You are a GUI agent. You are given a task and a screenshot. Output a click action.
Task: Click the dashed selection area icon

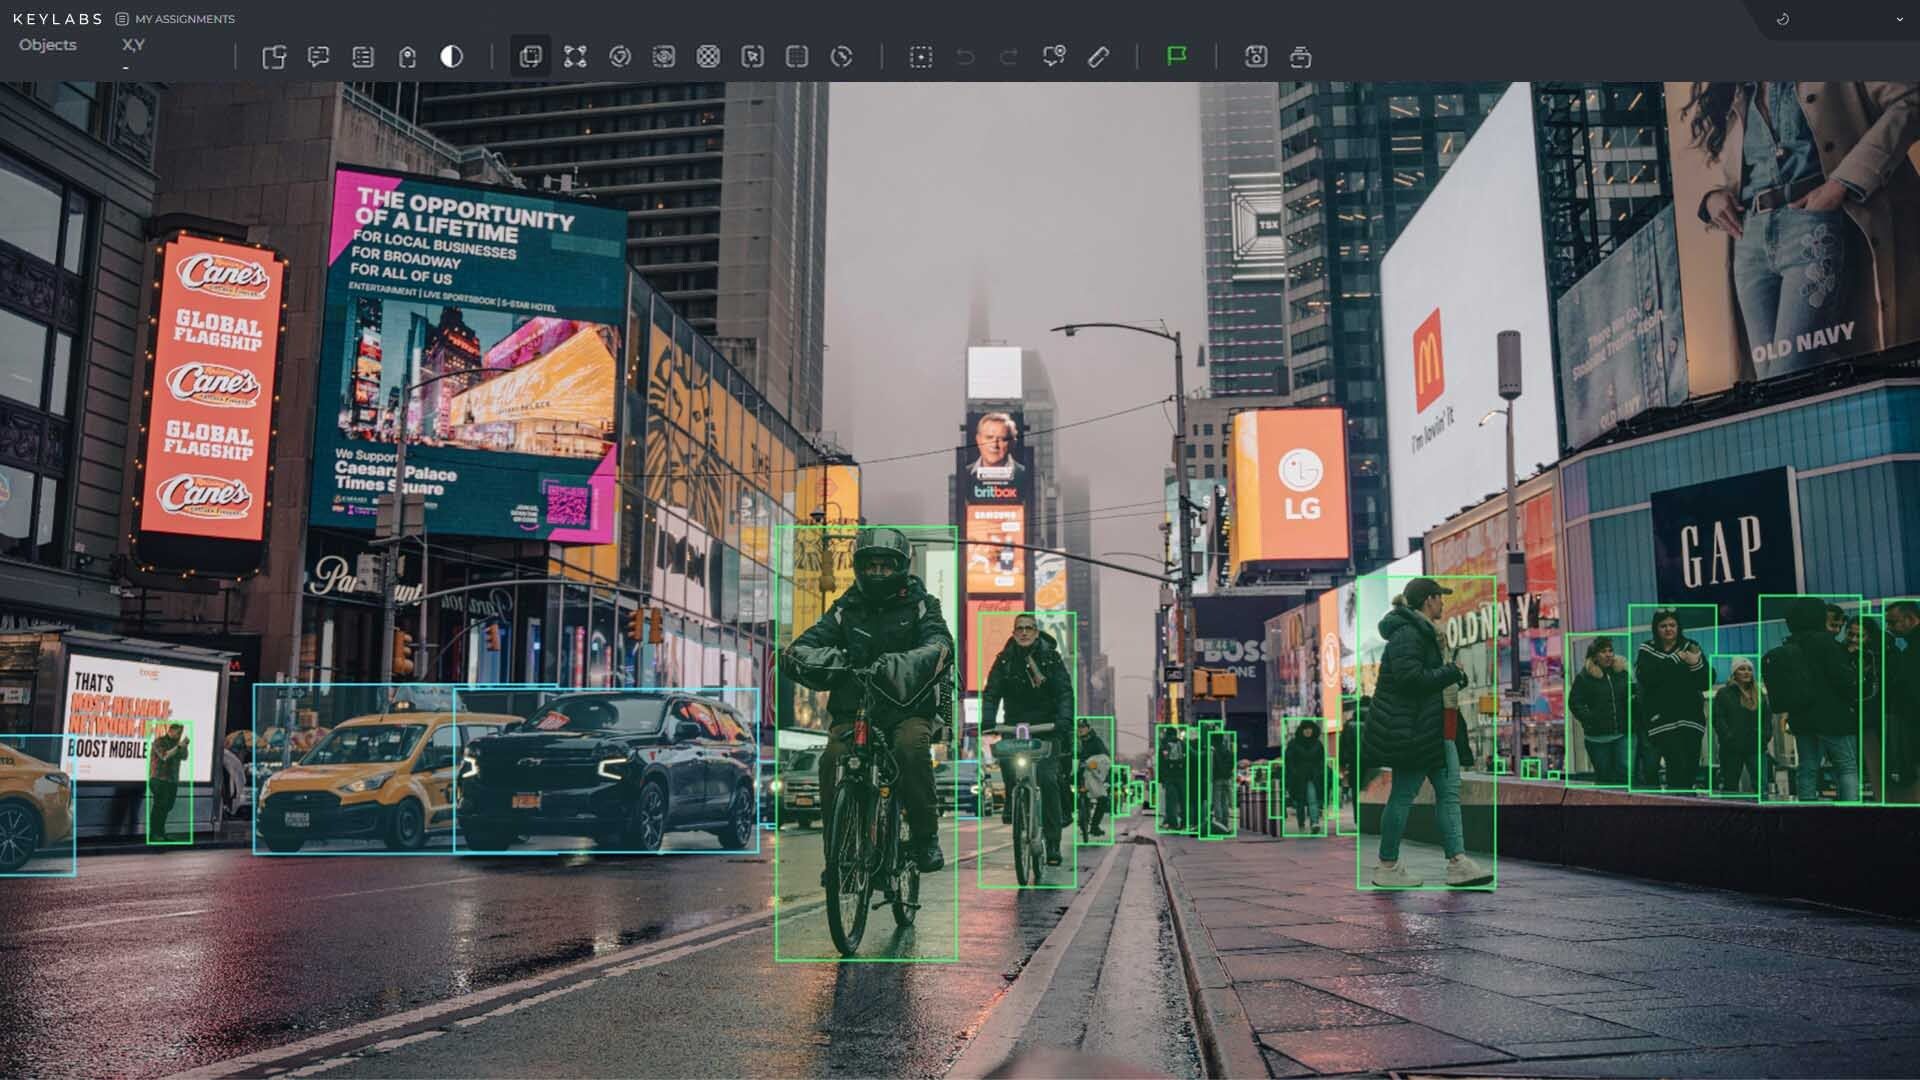pyautogui.click(x=921, y=57)
